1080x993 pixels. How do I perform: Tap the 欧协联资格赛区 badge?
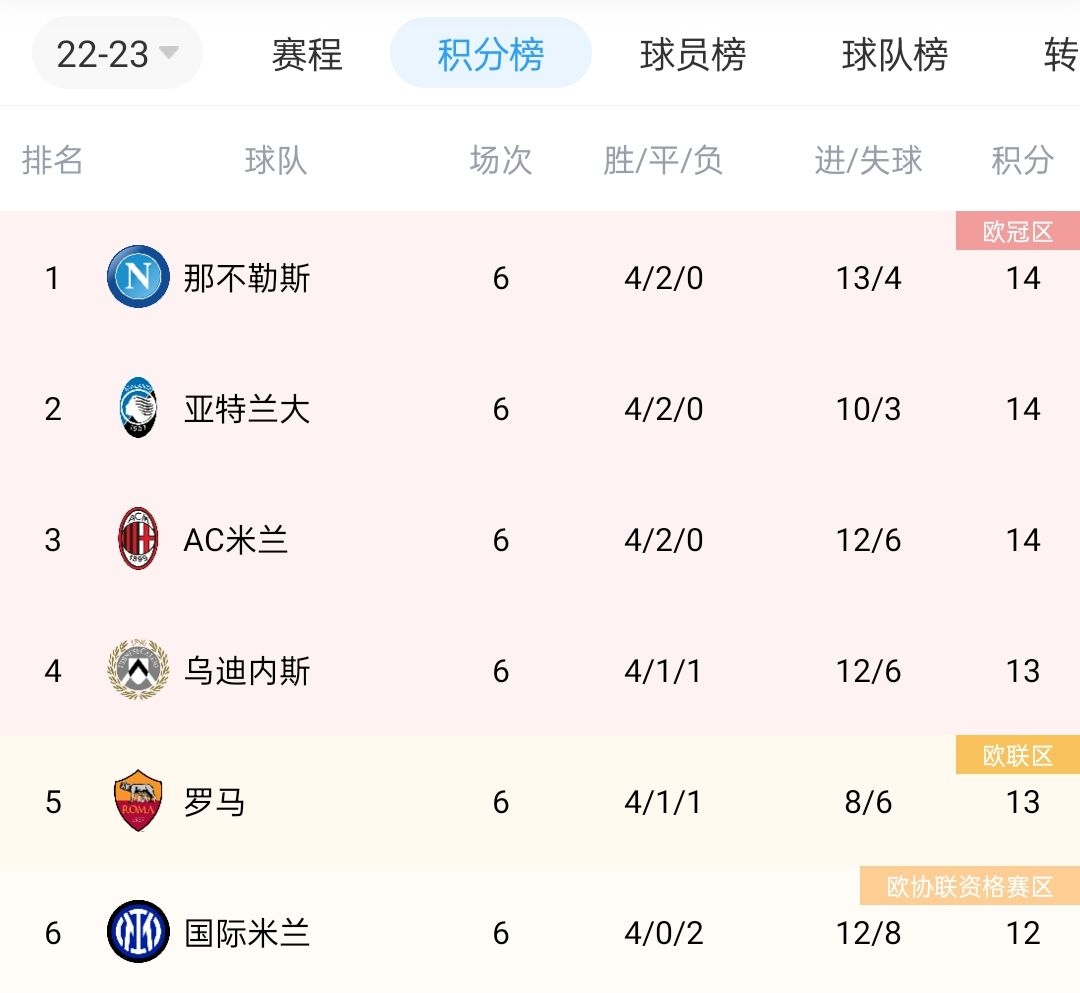(x=970, y=886)
